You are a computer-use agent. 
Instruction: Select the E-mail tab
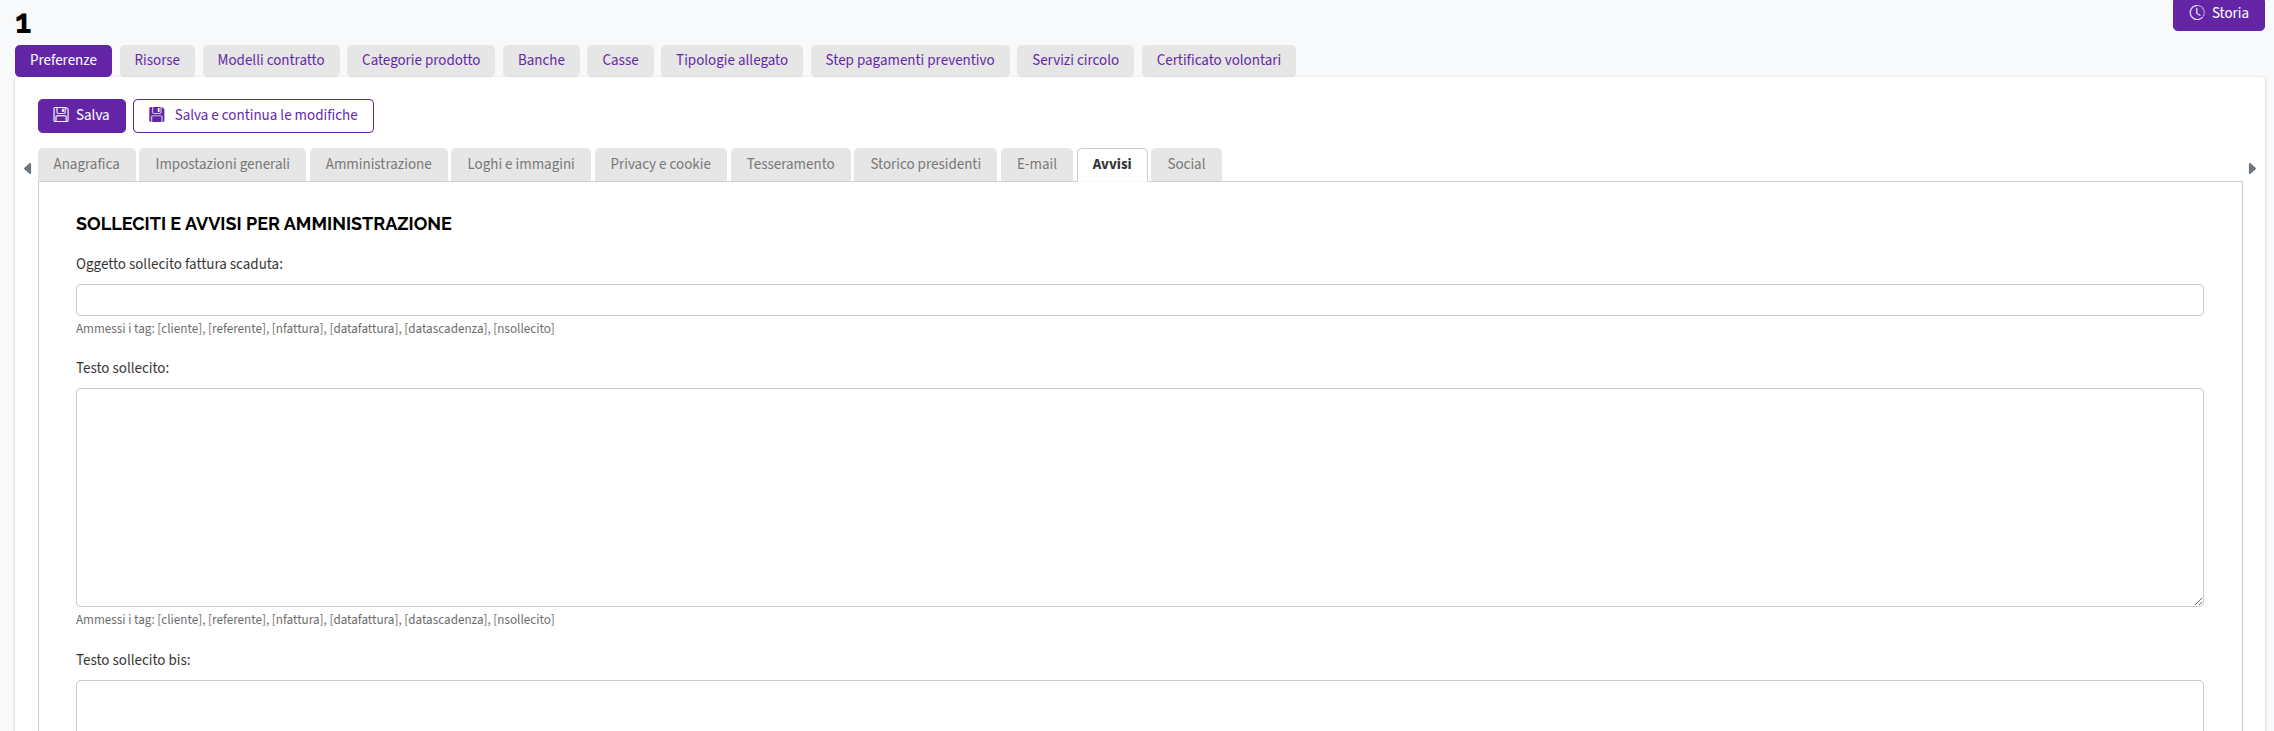coord(1036,165)
